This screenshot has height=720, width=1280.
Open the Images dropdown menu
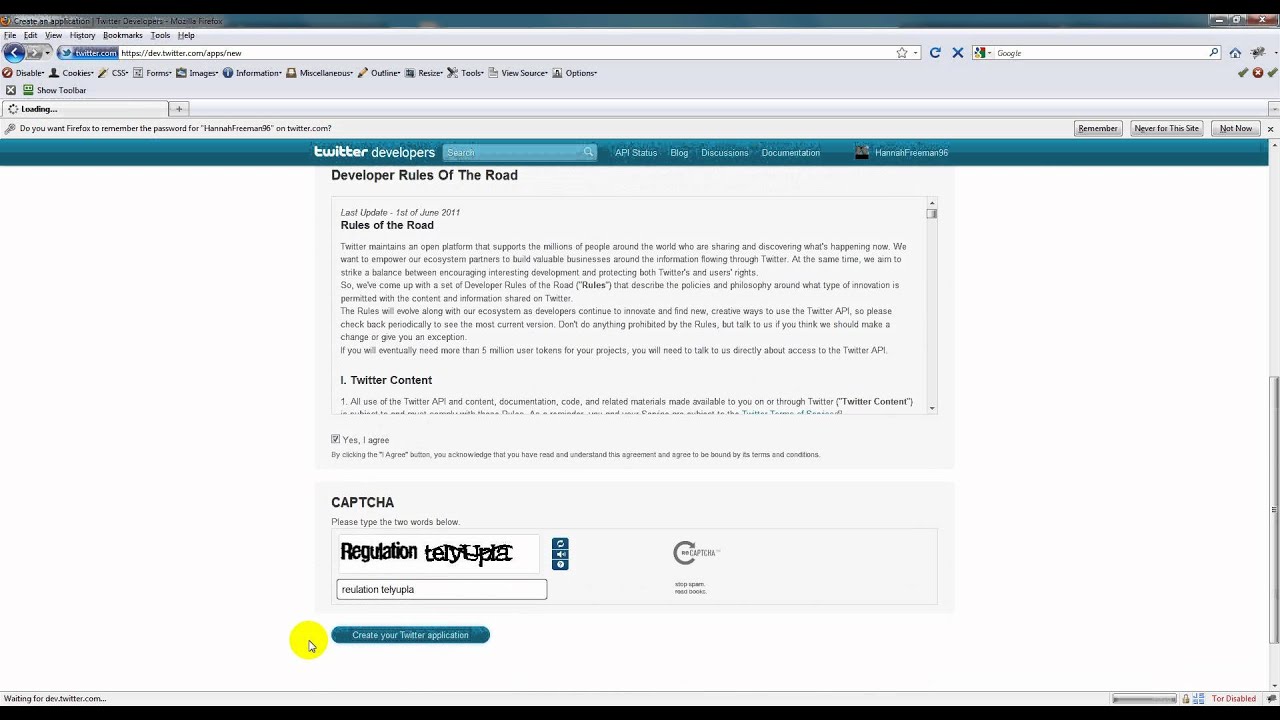click(x=198, y=73)
